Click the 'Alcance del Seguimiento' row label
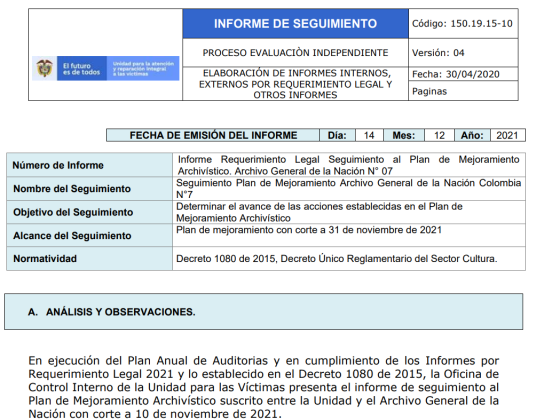This screenshot has width=560, height=420. click(72, 236)
